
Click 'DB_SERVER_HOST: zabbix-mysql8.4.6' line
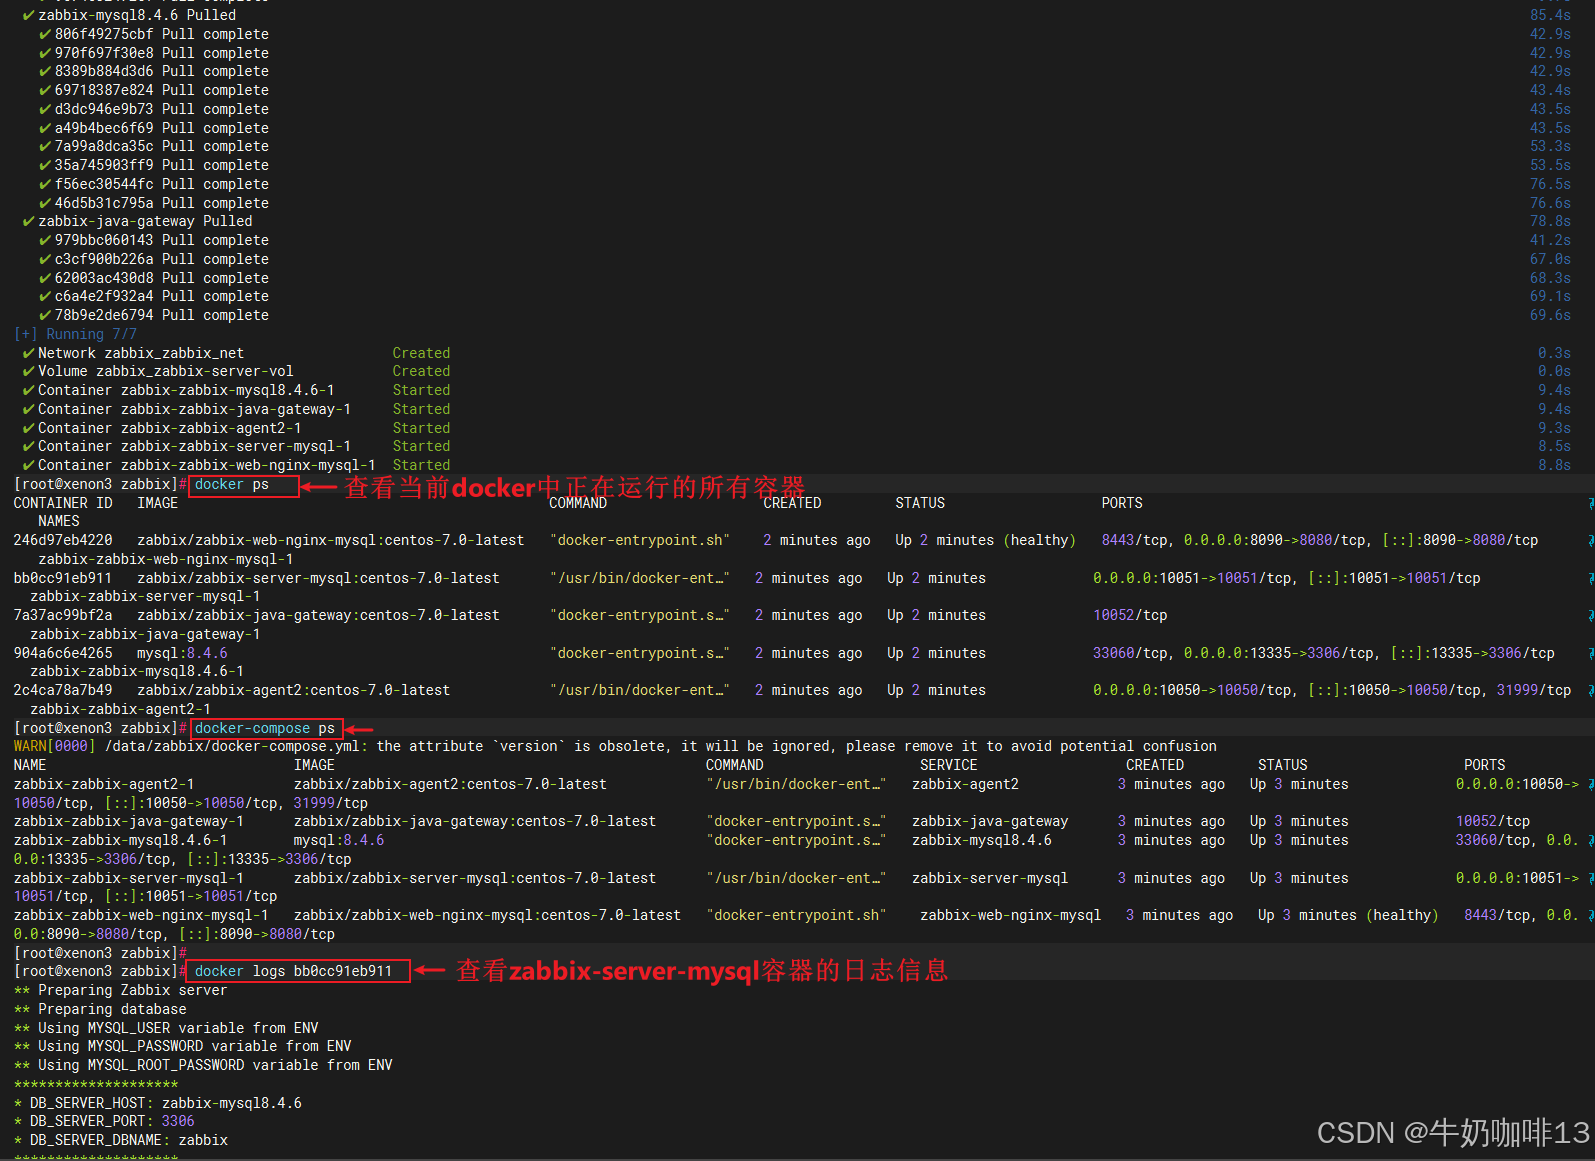158,1103
